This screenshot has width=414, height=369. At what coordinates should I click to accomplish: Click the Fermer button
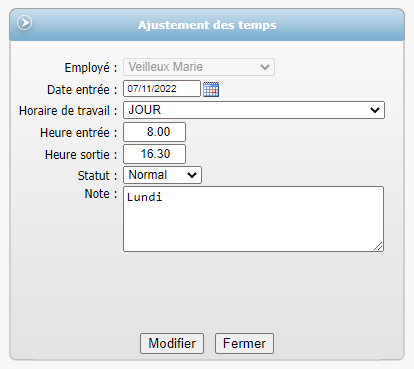pos(244,343)
